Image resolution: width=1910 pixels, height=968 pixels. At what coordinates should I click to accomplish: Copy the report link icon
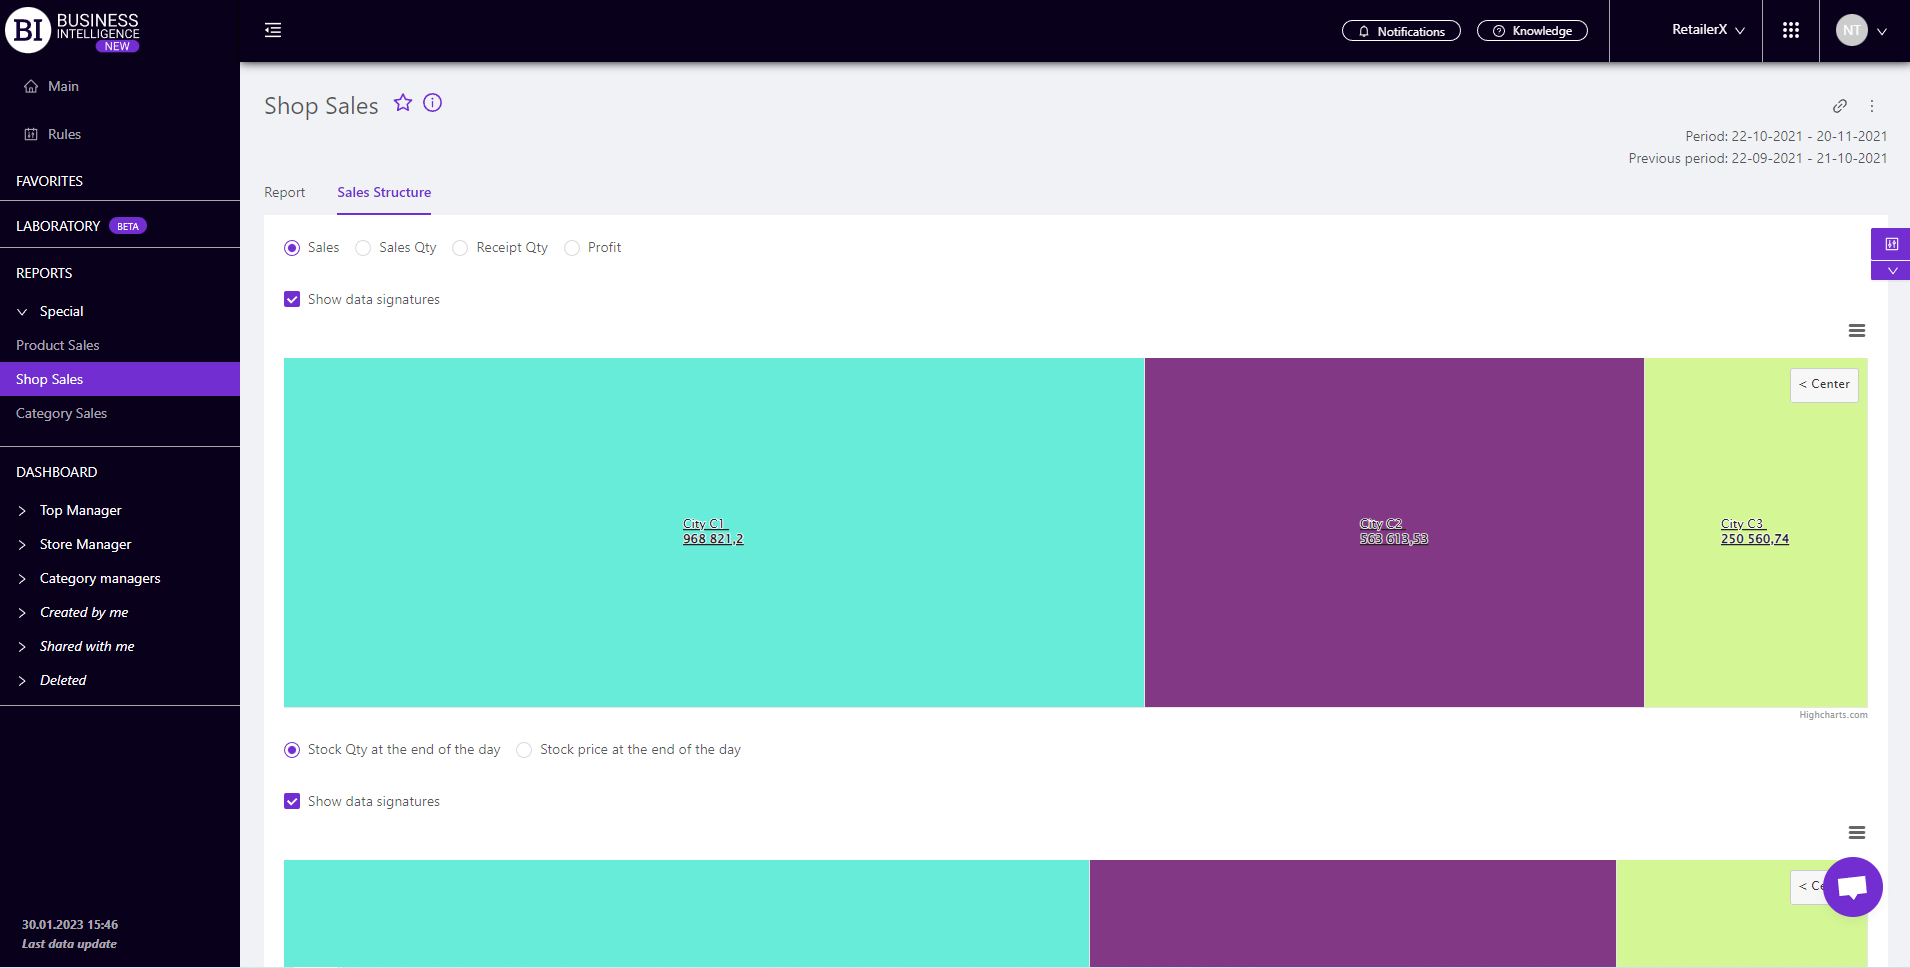coord(1839,106)
